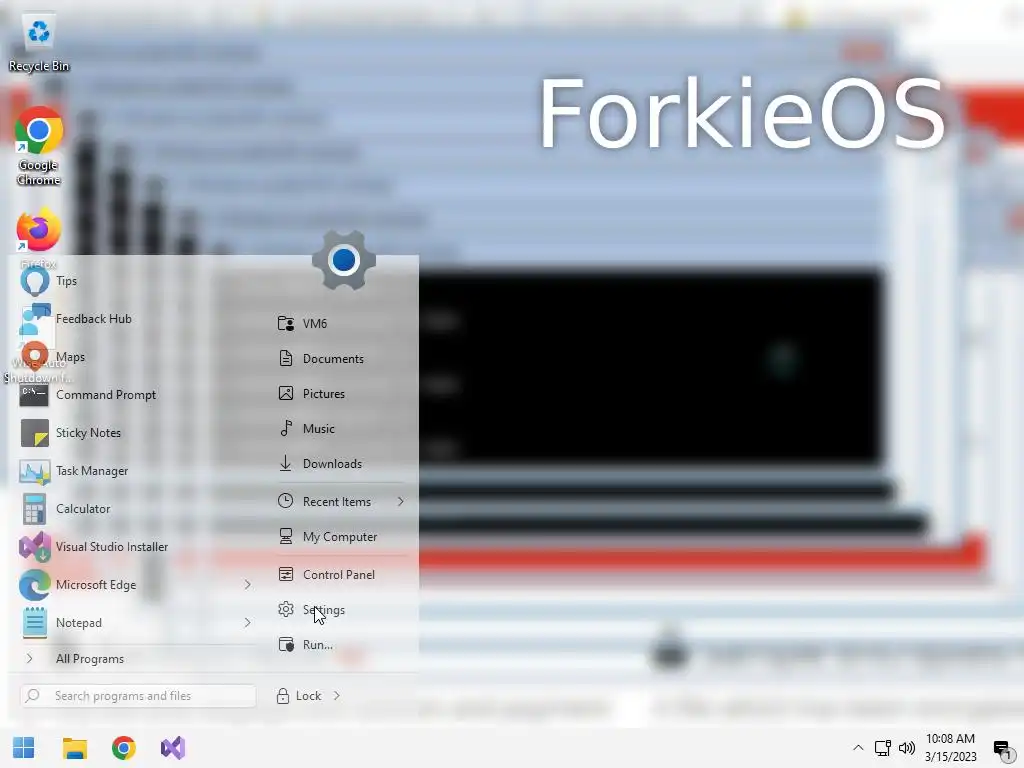Screen dimensions: 1024x768
Task: Open Command Prompt
Action: point(135,395)
